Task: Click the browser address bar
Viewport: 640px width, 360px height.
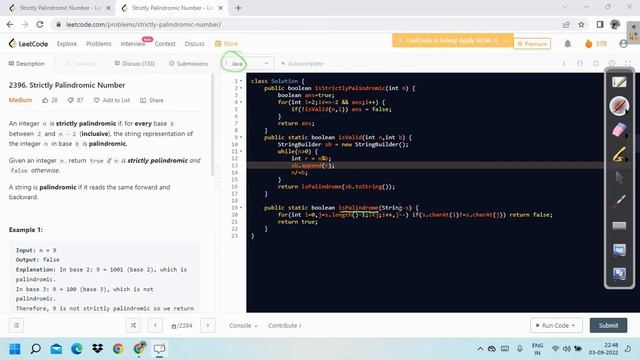Action: [x=306, y=24]
